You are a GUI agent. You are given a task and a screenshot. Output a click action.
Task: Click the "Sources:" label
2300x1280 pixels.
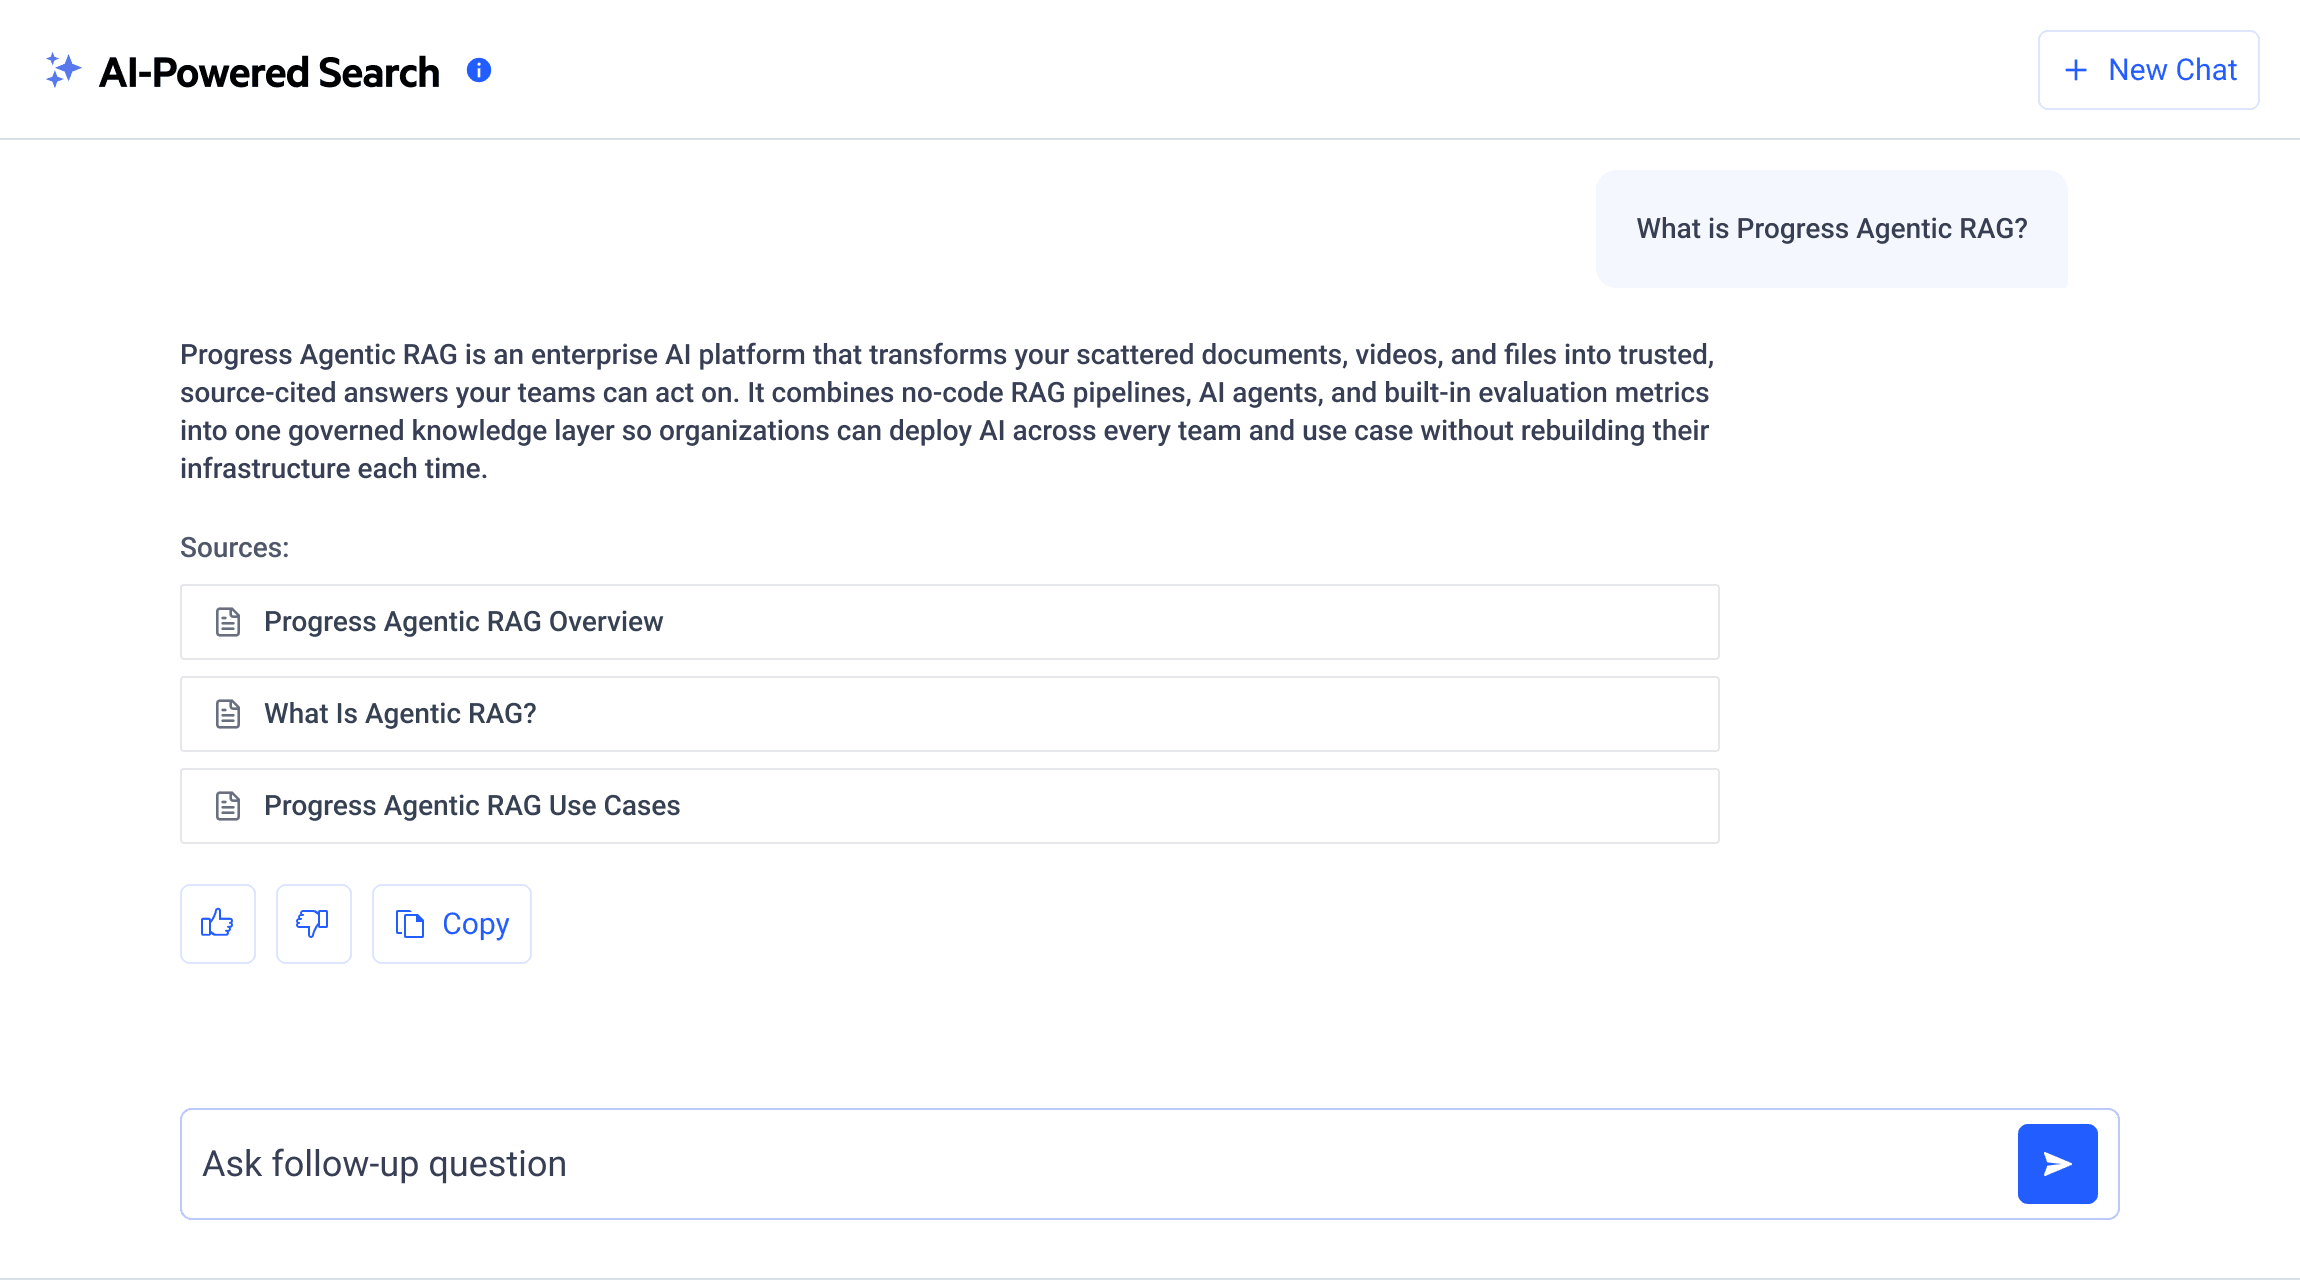pos(234,548)
